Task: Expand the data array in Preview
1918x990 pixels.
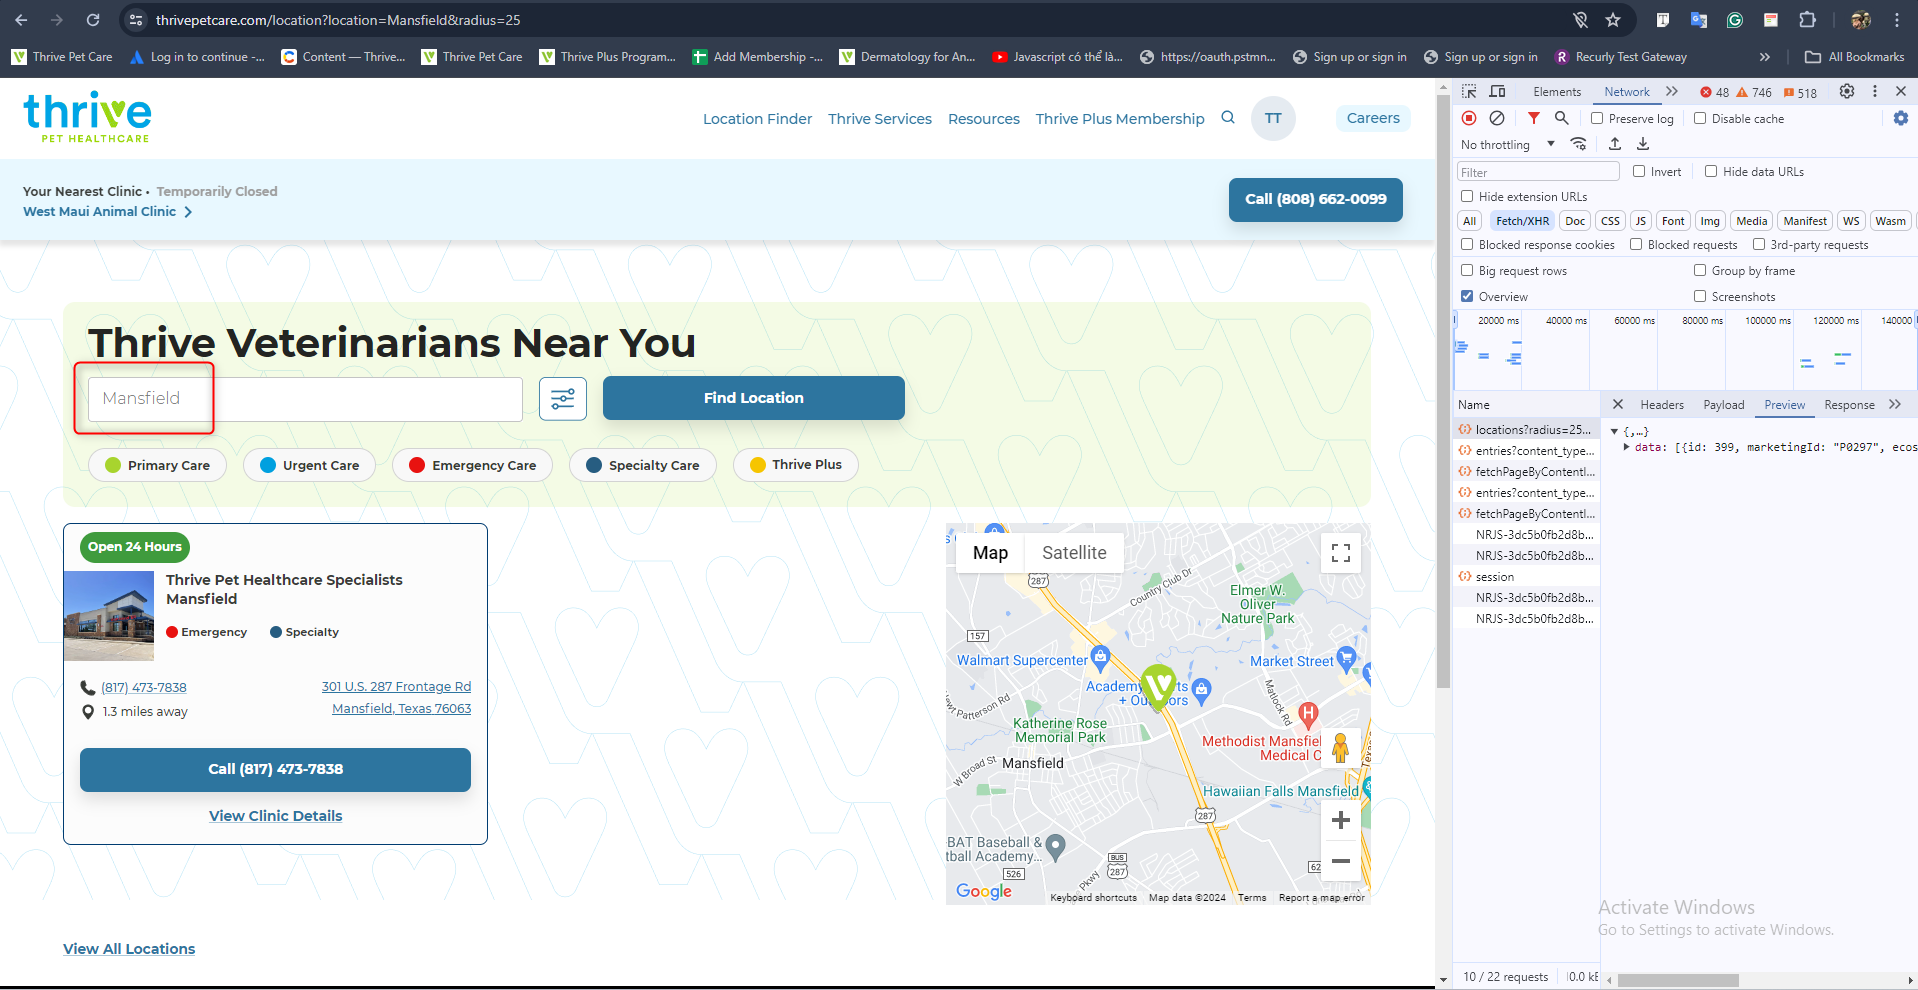Action: coord(1627,447)
